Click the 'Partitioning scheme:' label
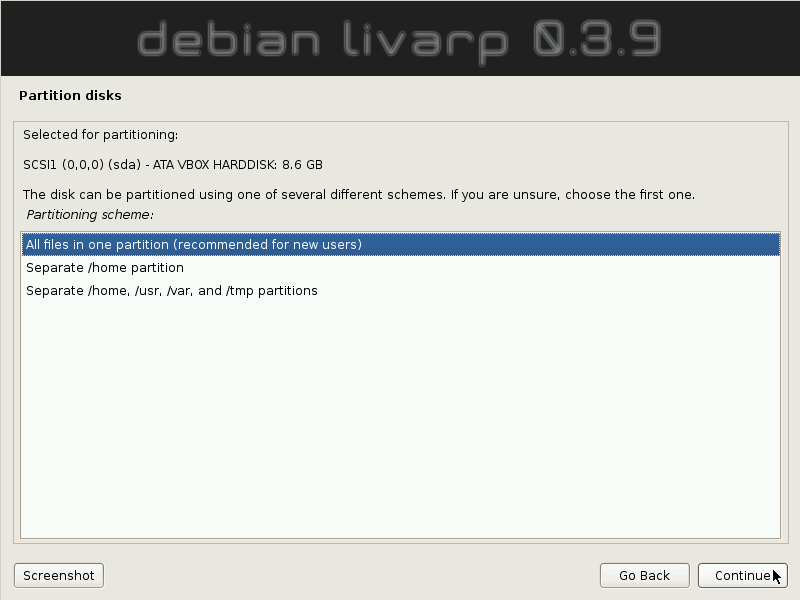Image resolution: width=800 pixels, height=600 pixels. [x=90, y=214]
